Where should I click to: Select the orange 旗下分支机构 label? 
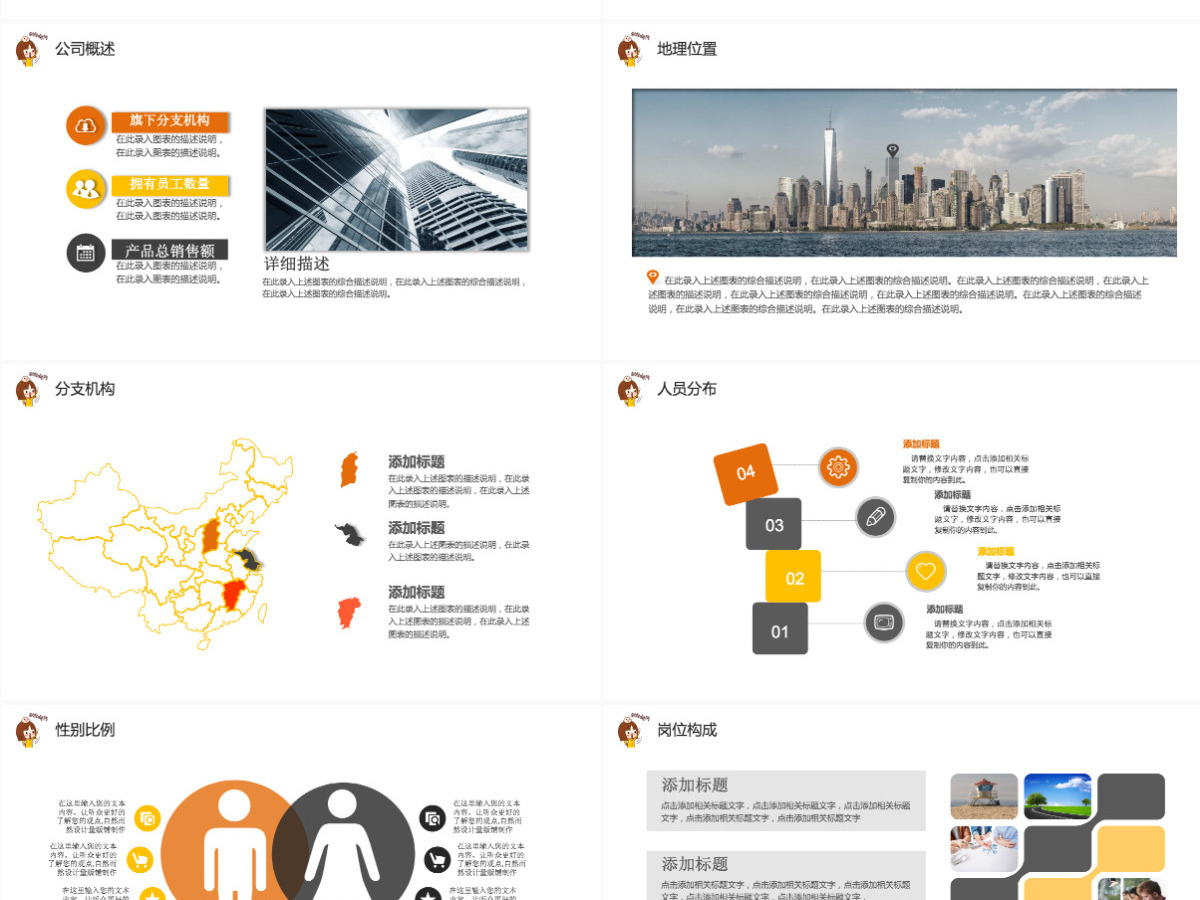(x=170, y=121)
